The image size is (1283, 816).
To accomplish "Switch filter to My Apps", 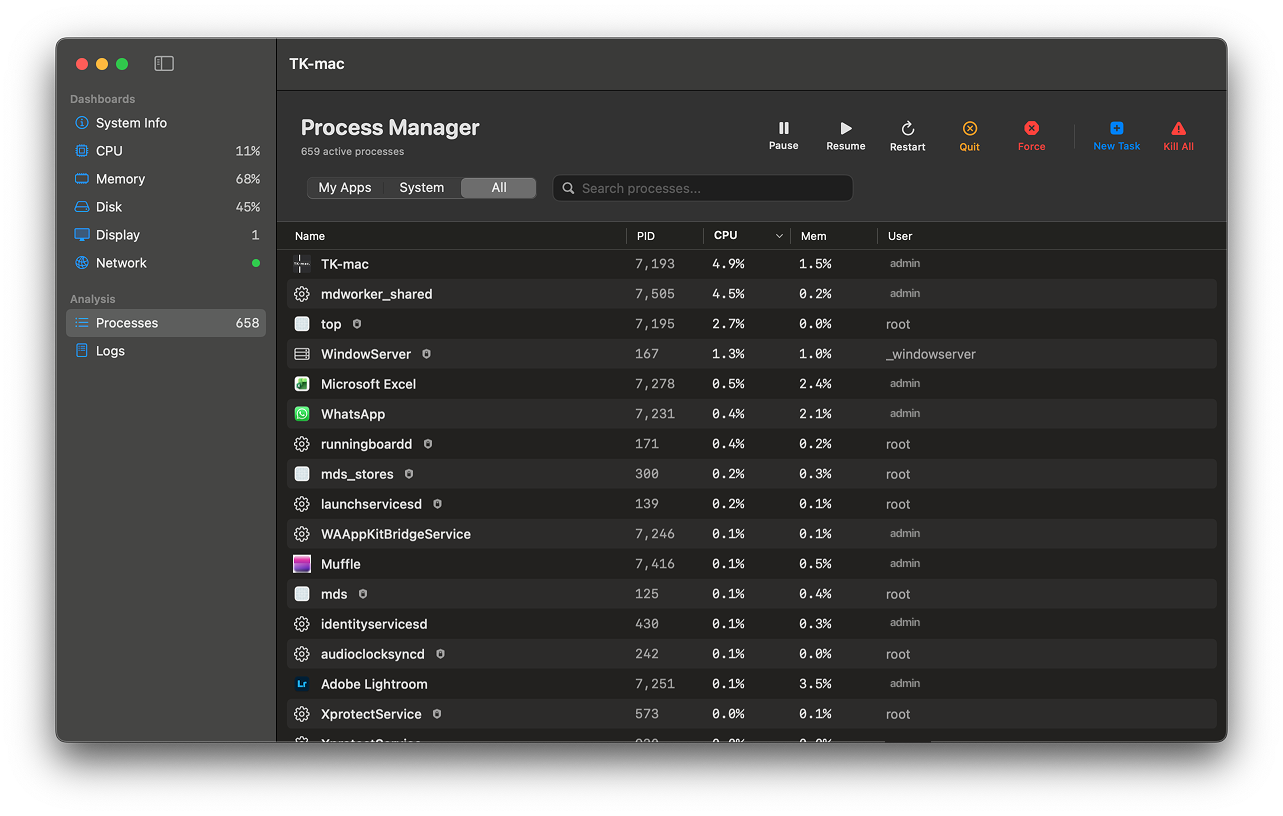I will click(x=345, y=188).
